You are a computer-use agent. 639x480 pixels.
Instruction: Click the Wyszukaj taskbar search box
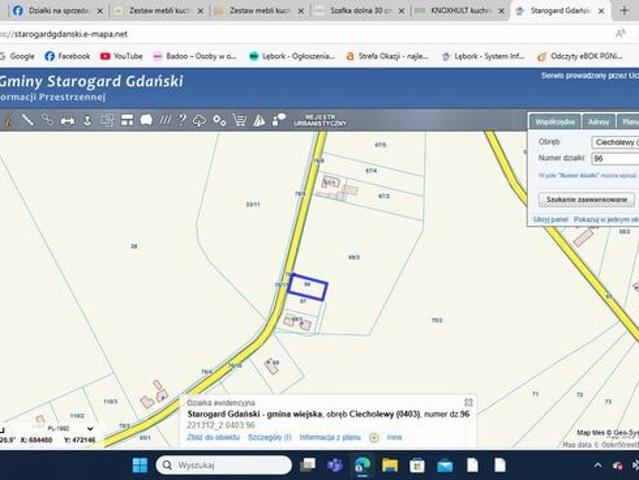coord(224,465)
